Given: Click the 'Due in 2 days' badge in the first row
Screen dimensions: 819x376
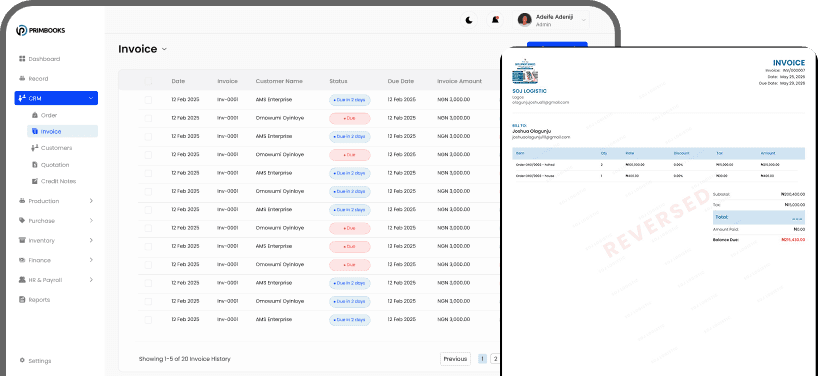Looking at the screenshot, I should tap(349, 100).
